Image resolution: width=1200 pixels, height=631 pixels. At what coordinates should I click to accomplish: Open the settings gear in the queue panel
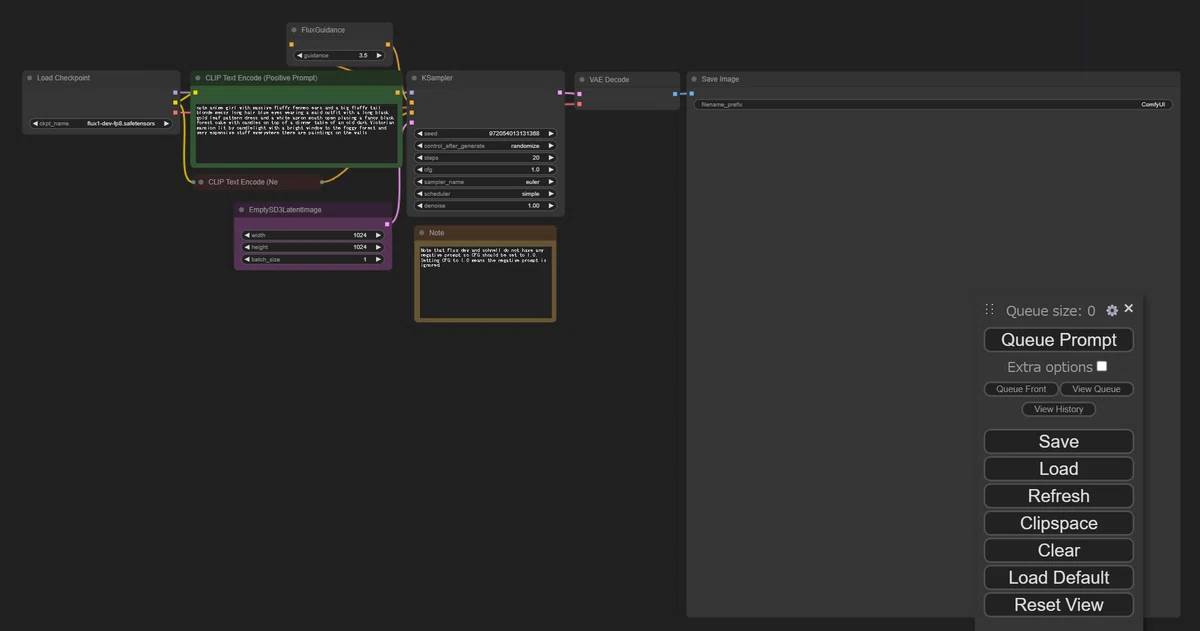tap(1112, 311)
